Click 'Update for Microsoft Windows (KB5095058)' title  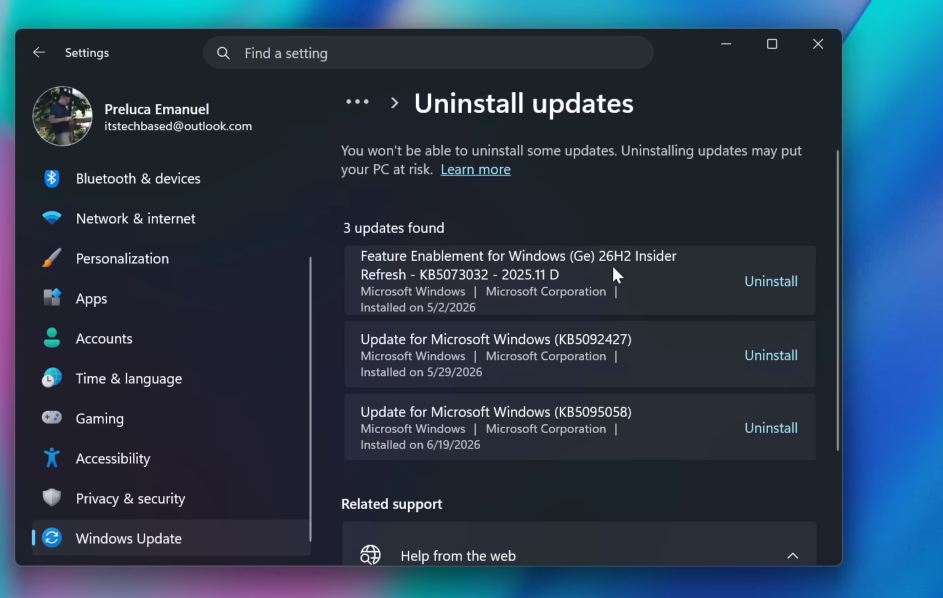point(496,412)
